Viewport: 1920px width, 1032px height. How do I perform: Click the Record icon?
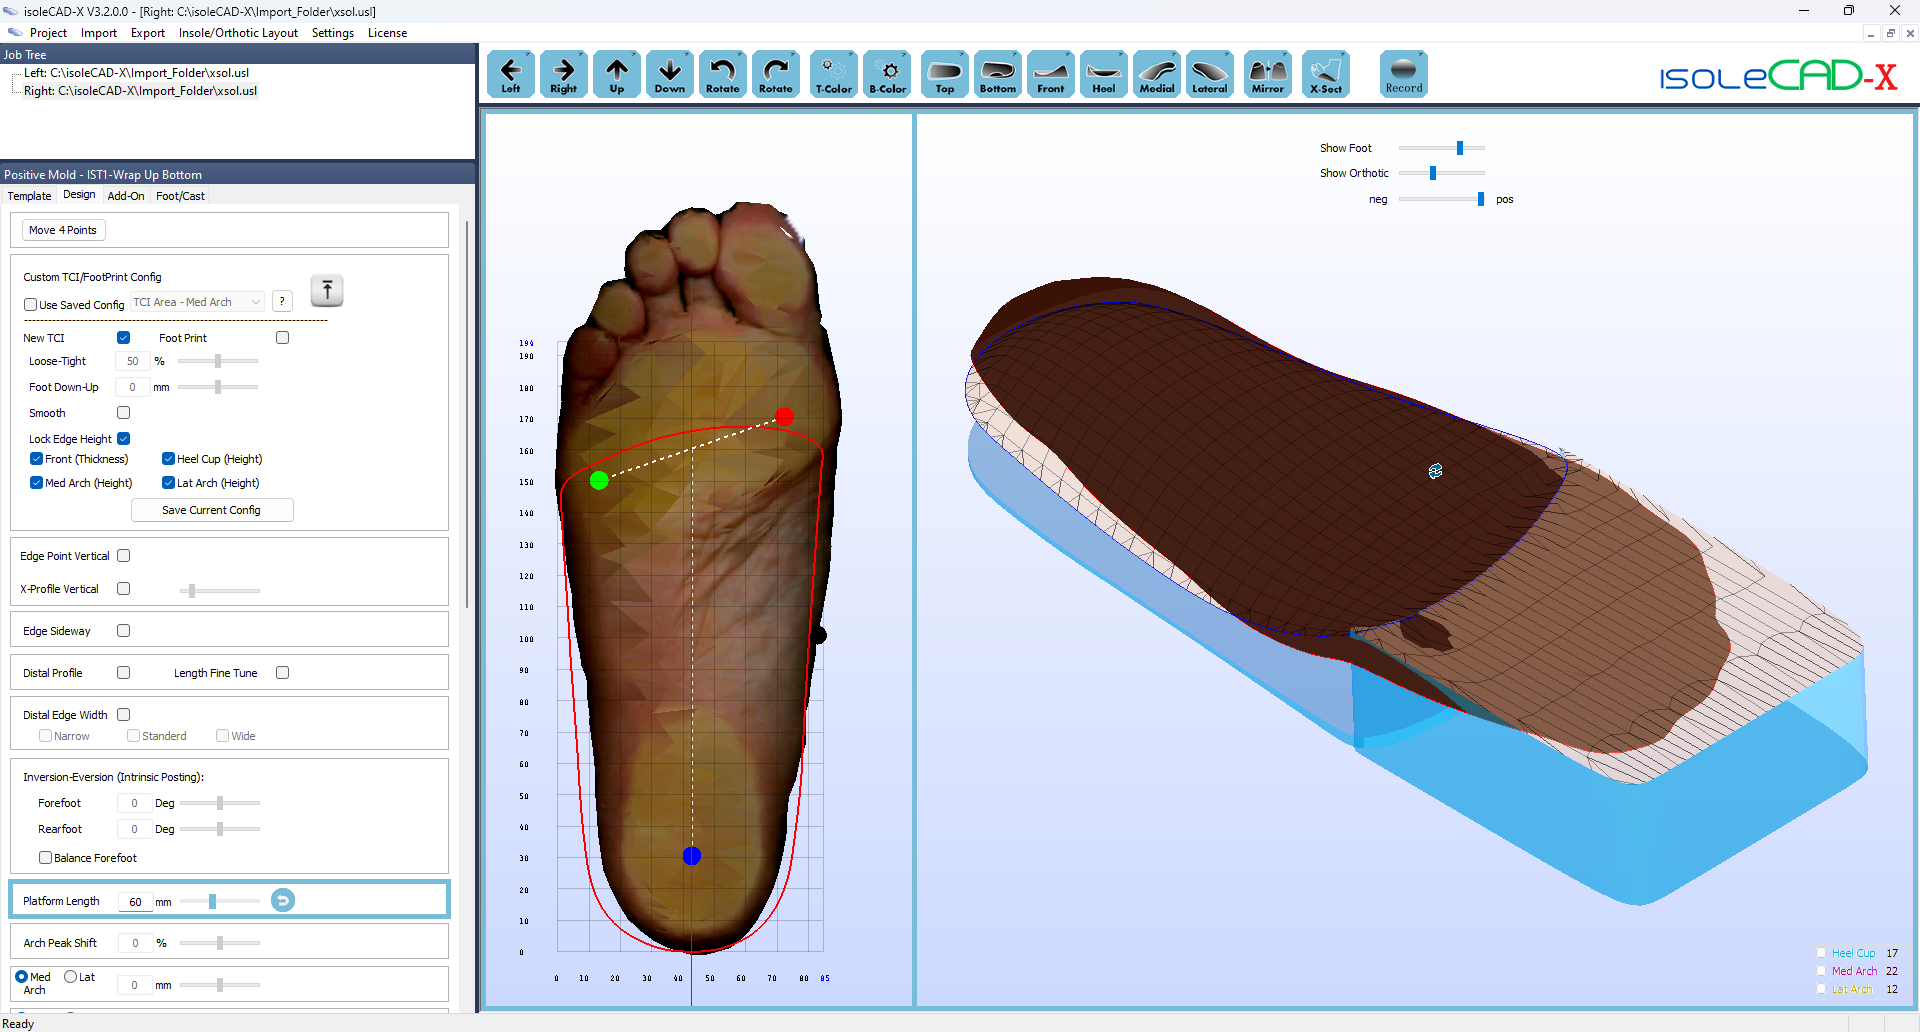[x=1403, y=73]
